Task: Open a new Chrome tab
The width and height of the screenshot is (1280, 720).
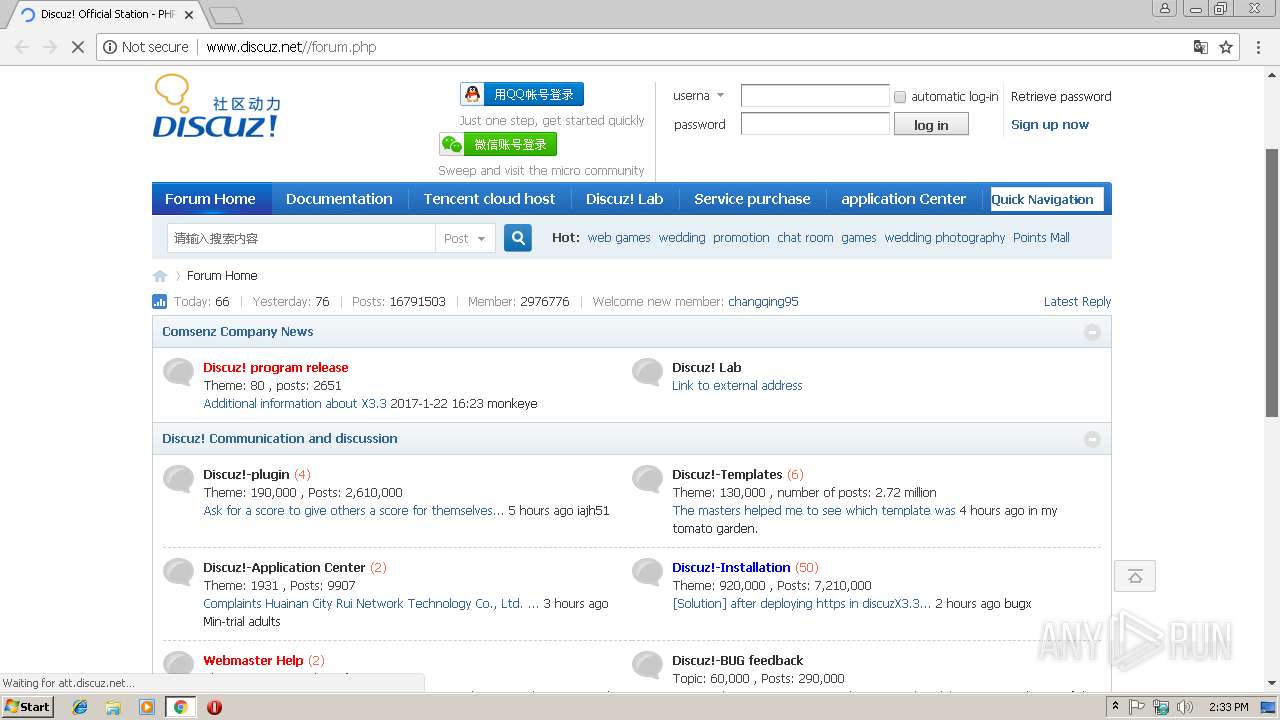Action: click(x=227, y=15)
